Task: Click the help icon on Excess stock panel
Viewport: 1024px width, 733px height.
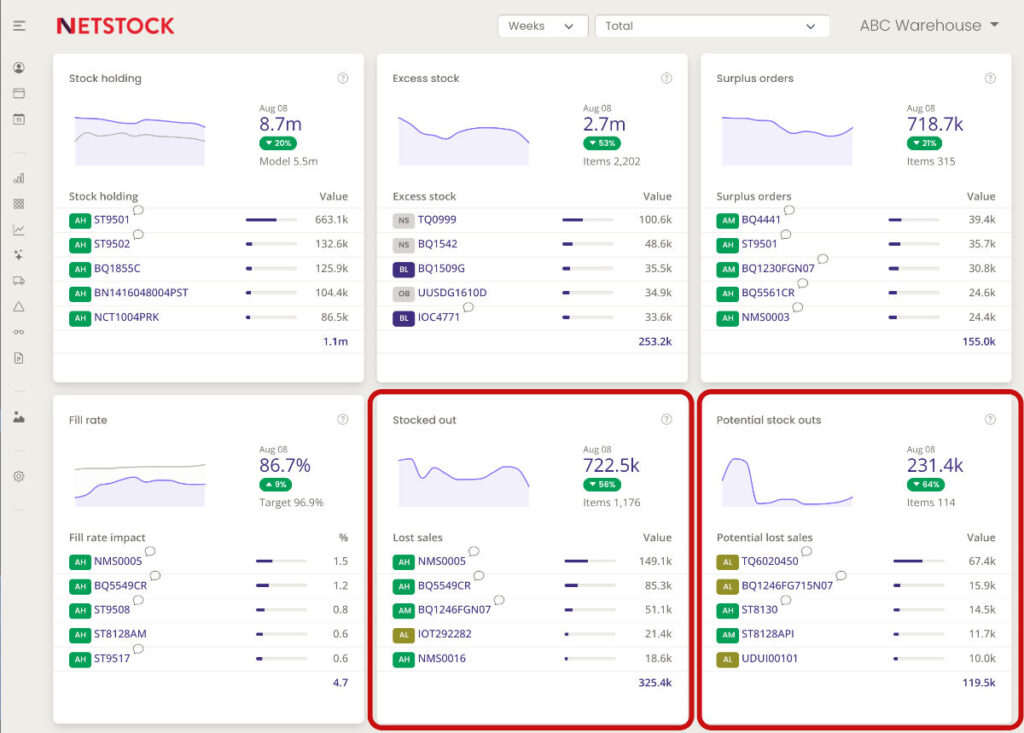Action: [666, 78]
